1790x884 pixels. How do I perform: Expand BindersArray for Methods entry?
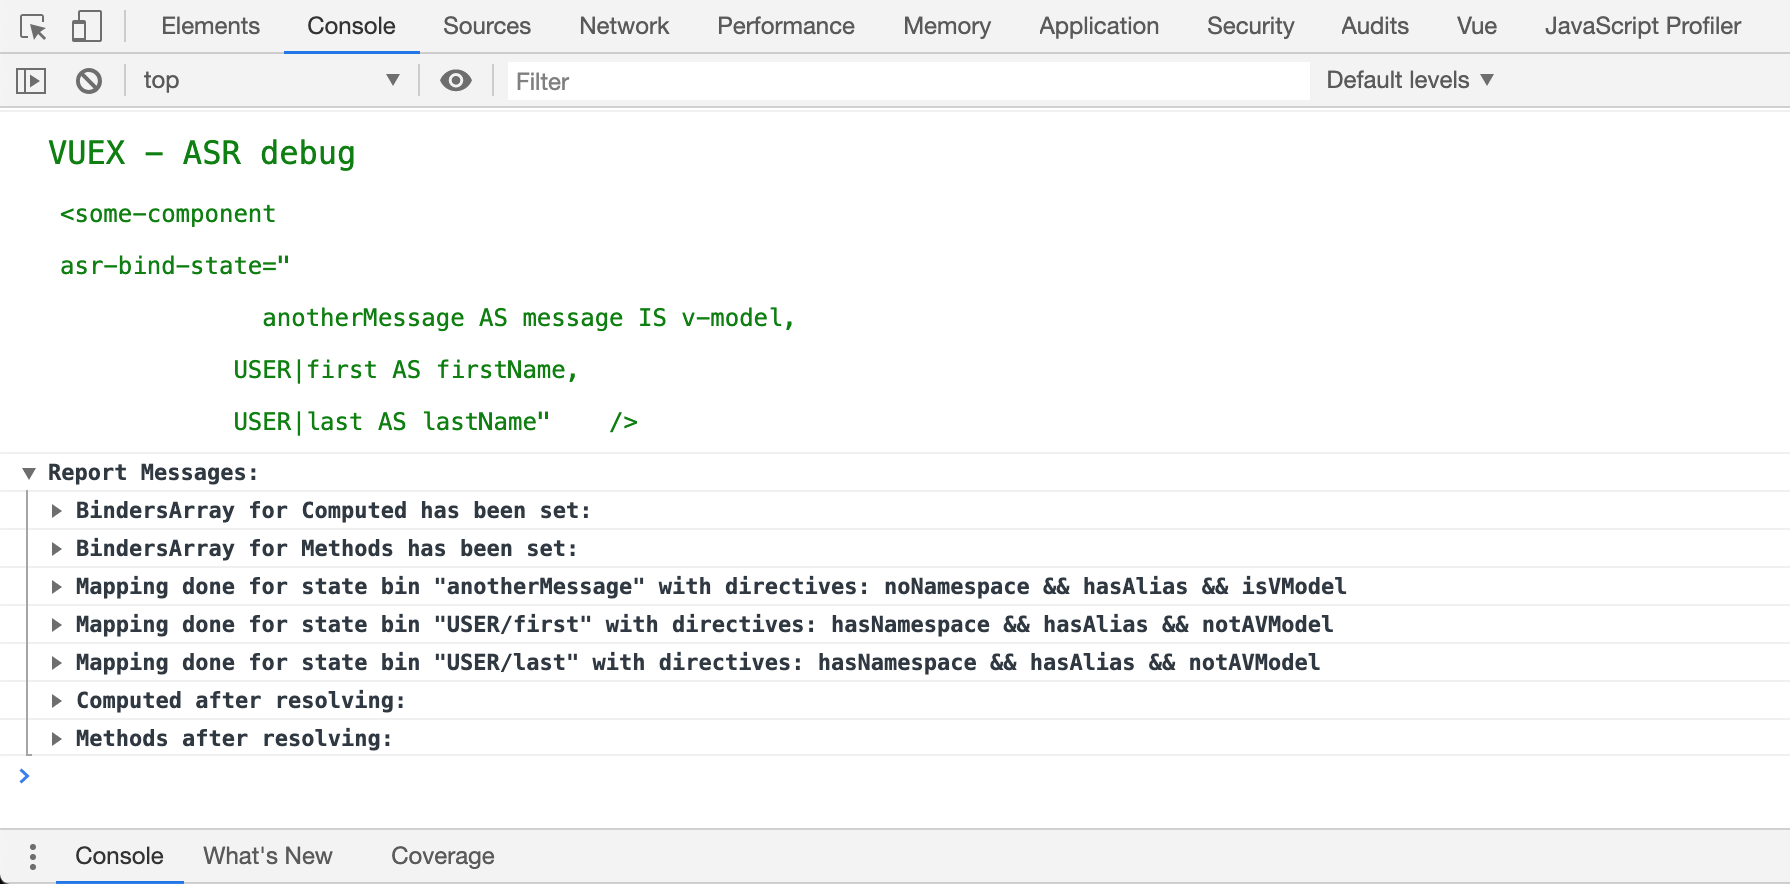57,549
